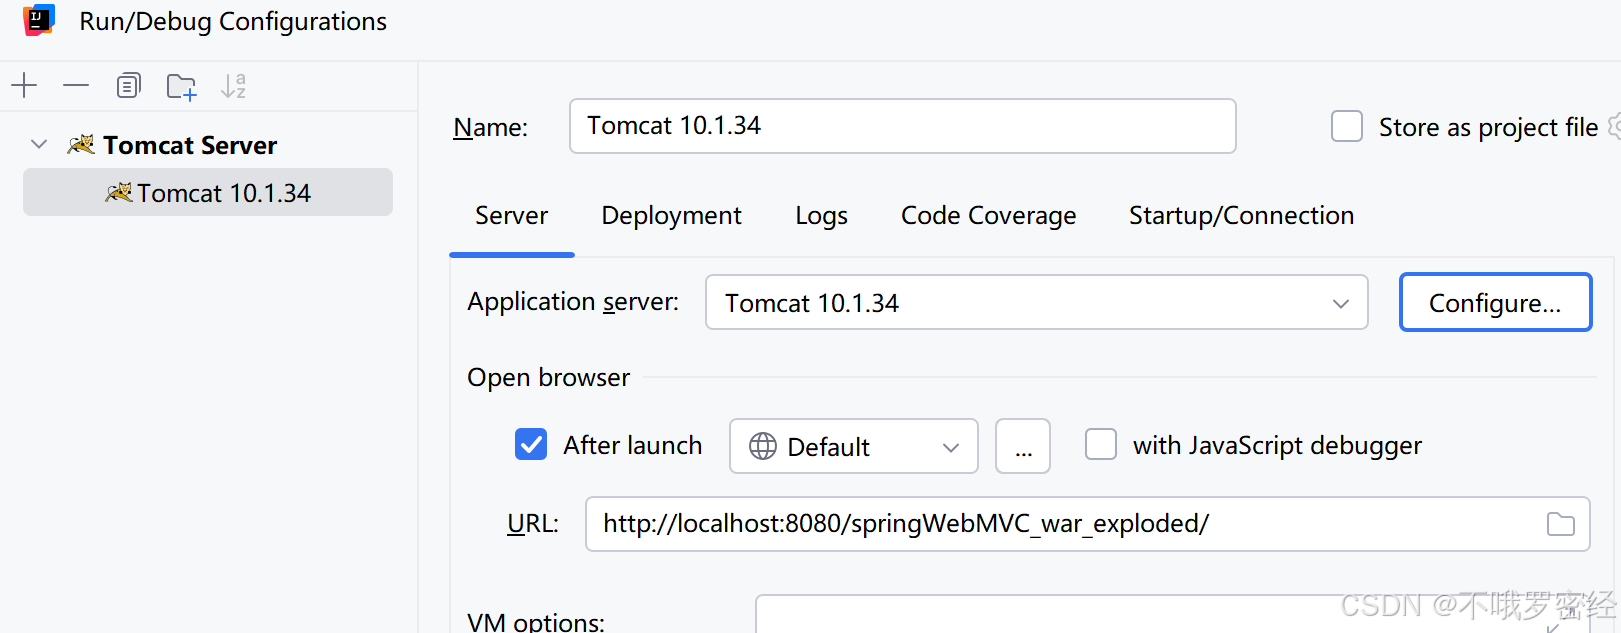The height and width of the screenshot is (633, 1621).
Task: Open the Application server dropdown
Action: click(x=1036, y=302)
